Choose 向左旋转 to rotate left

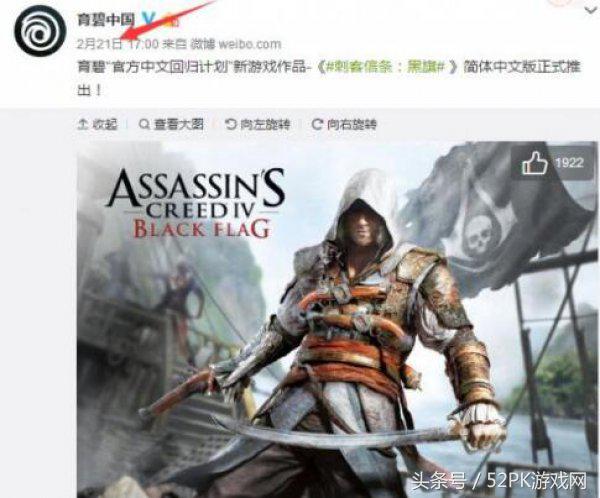265,124
